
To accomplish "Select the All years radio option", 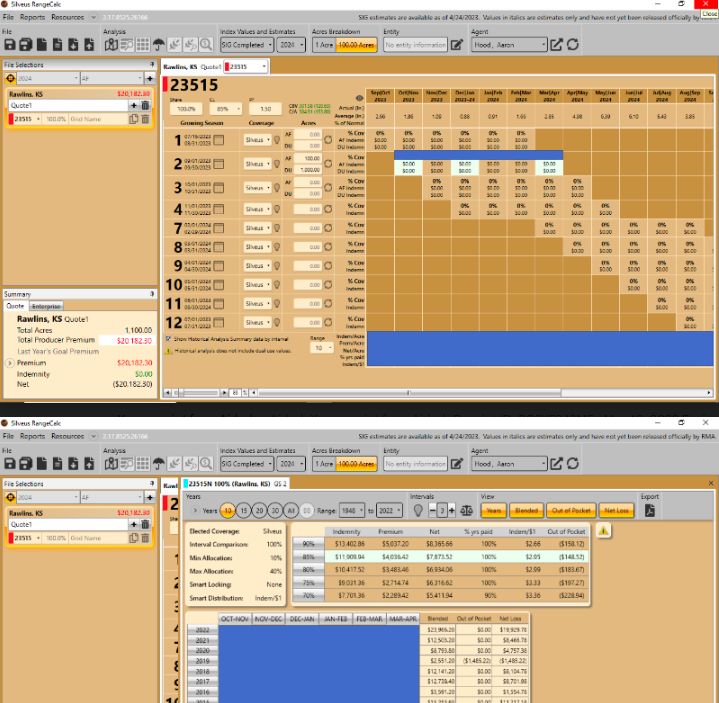I will coord(291,510).
